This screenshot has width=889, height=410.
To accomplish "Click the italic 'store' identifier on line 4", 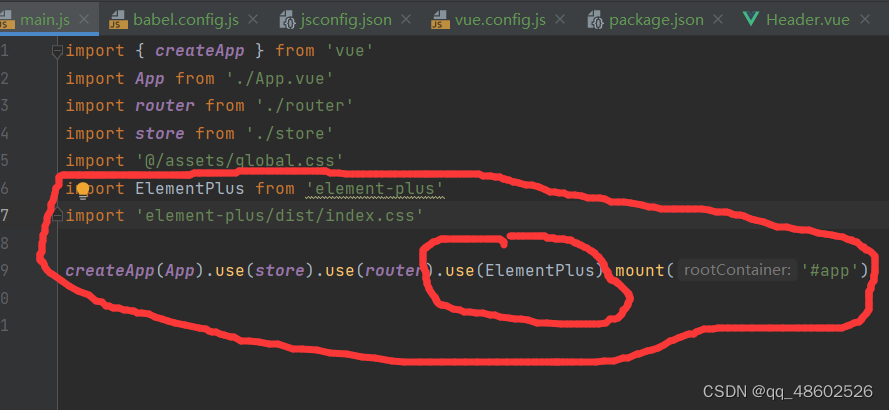I will [x=159, y=133].
